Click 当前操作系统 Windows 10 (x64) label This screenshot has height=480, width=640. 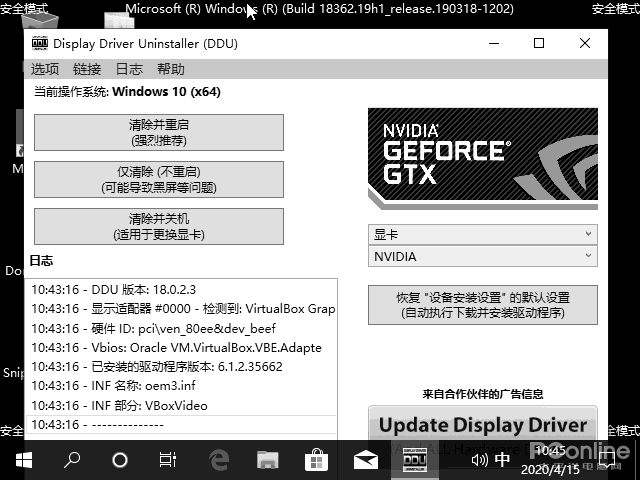[127, 92]
